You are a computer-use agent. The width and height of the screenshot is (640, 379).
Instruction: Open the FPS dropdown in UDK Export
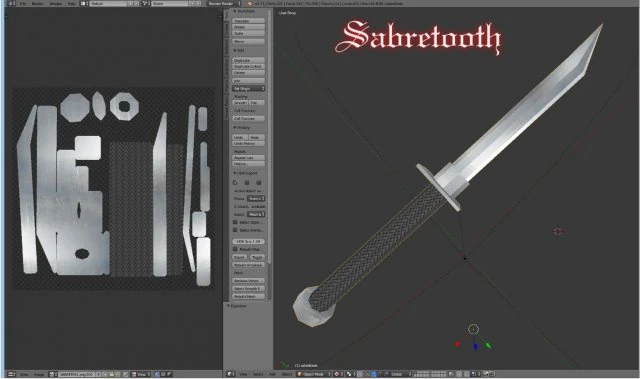coord(256,199)
